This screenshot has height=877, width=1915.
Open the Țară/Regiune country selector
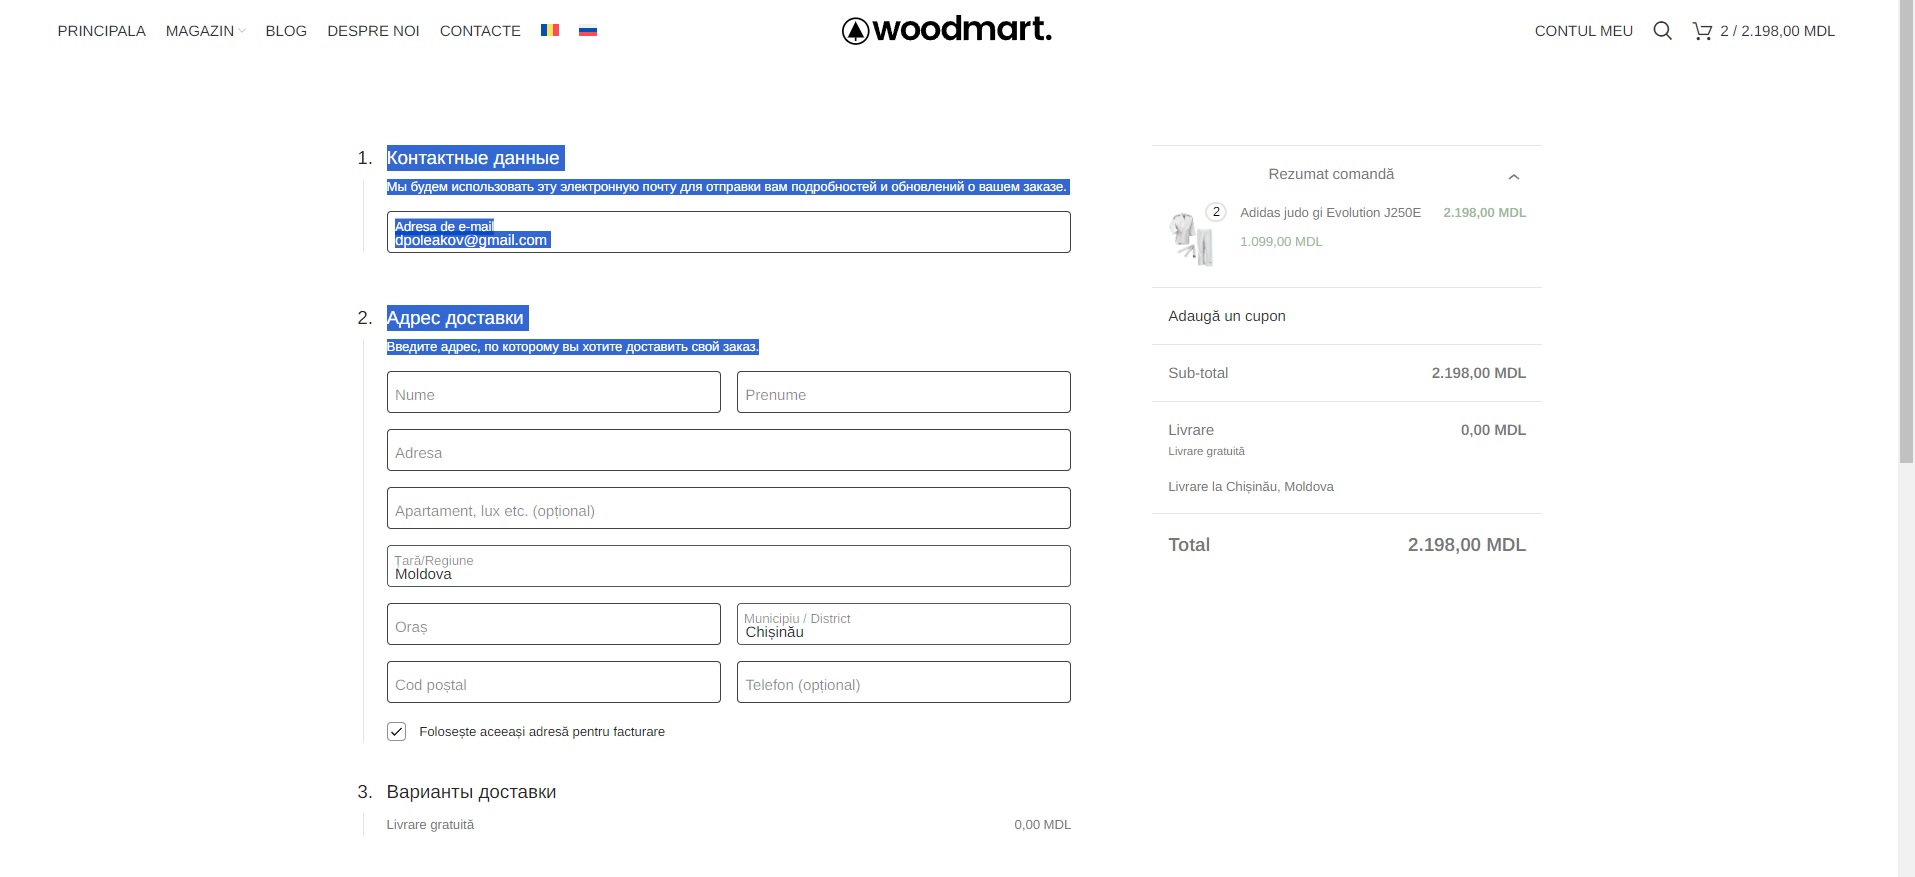(728, 566)
